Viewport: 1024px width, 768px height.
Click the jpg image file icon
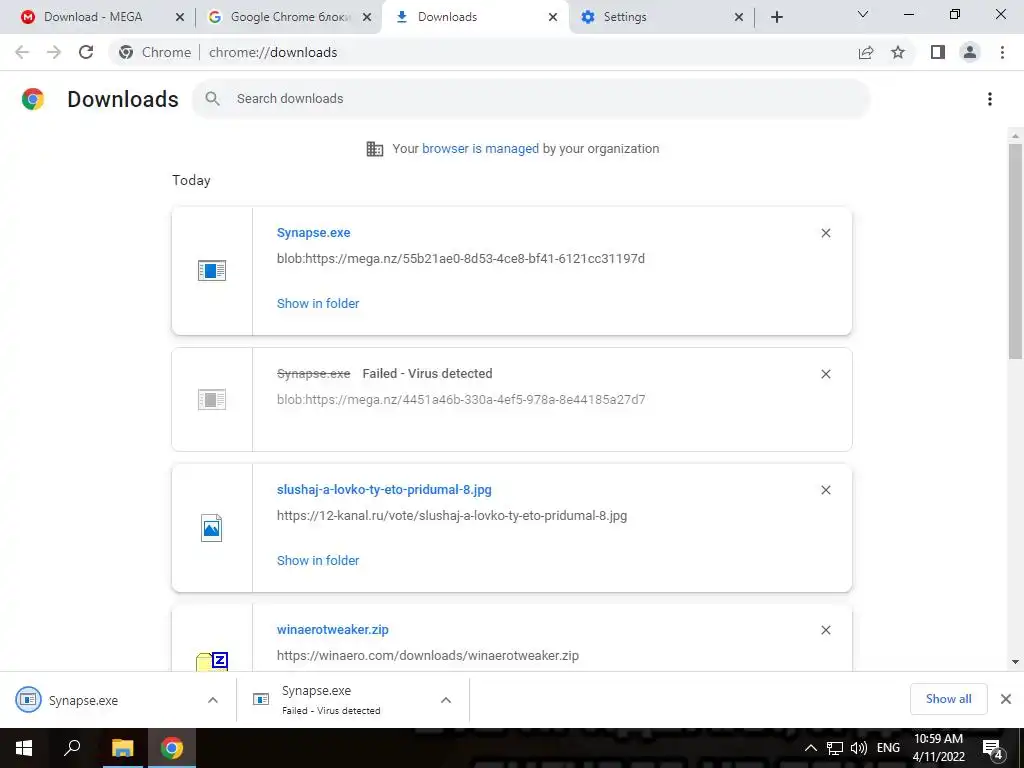click(212, 528)
